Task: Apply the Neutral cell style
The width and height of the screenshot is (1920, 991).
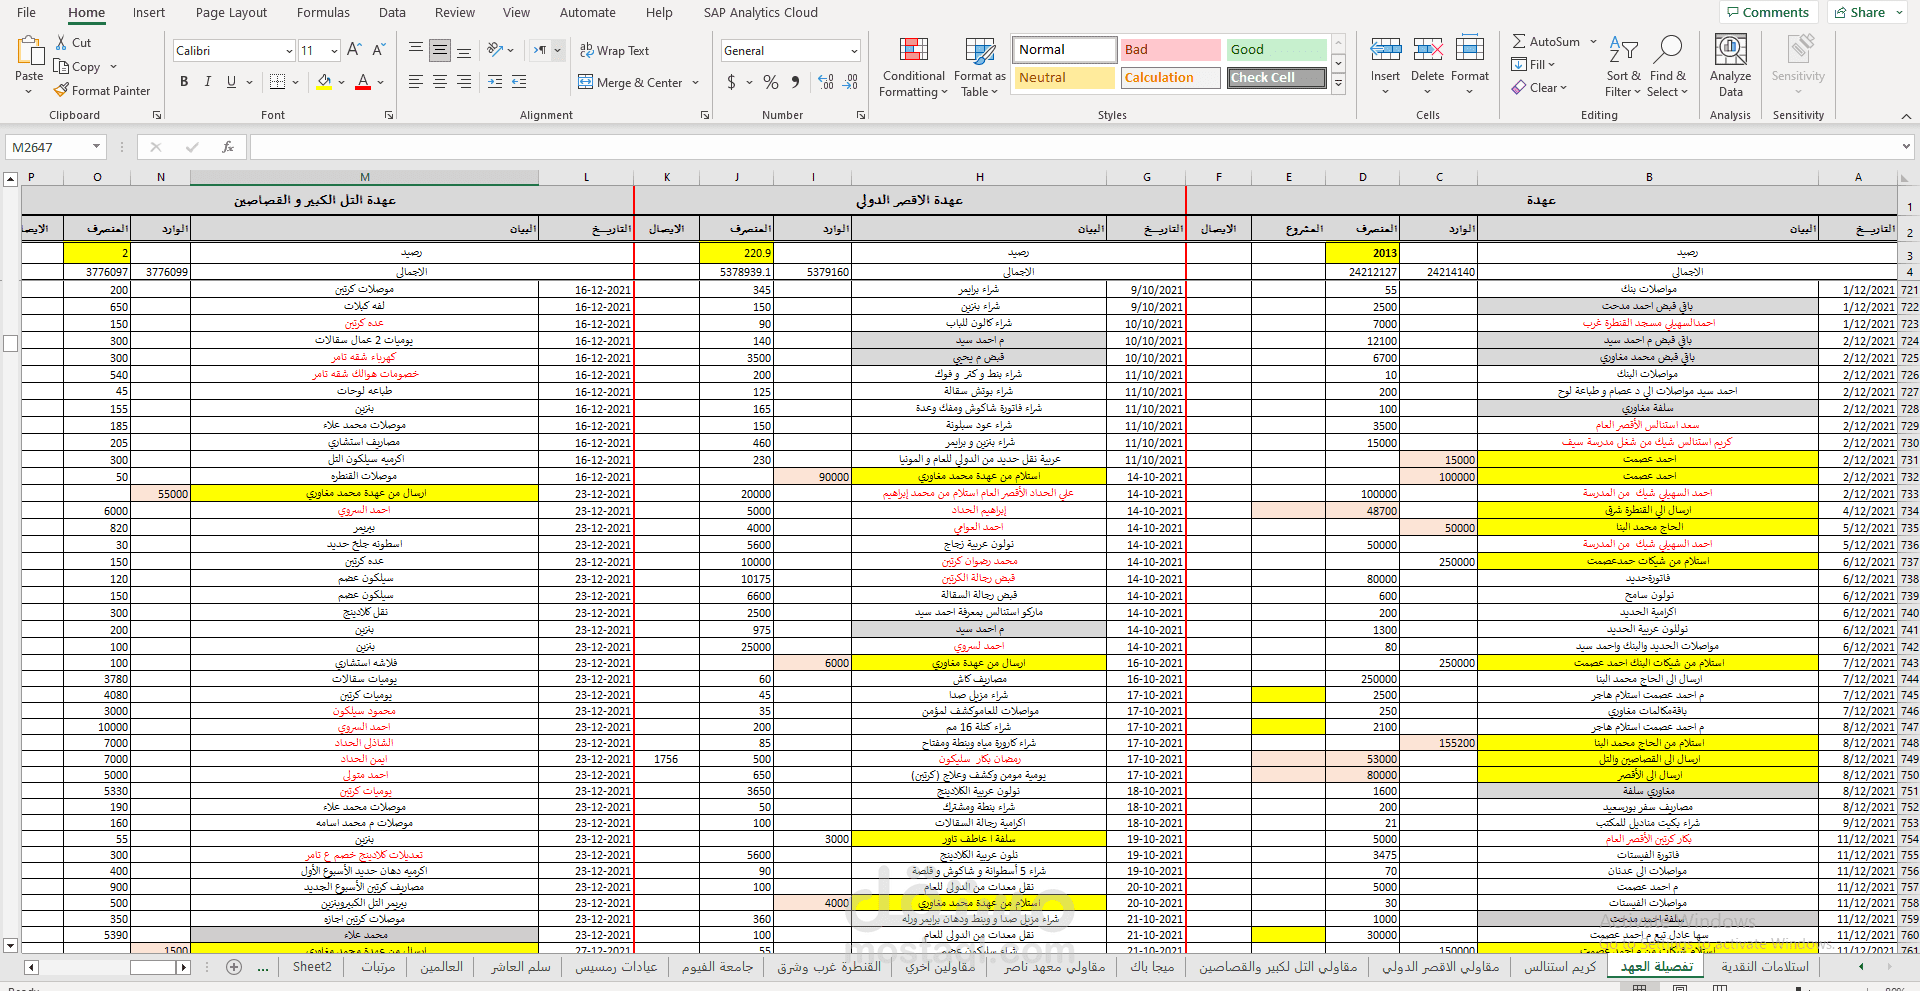Action: (1064, 78)
